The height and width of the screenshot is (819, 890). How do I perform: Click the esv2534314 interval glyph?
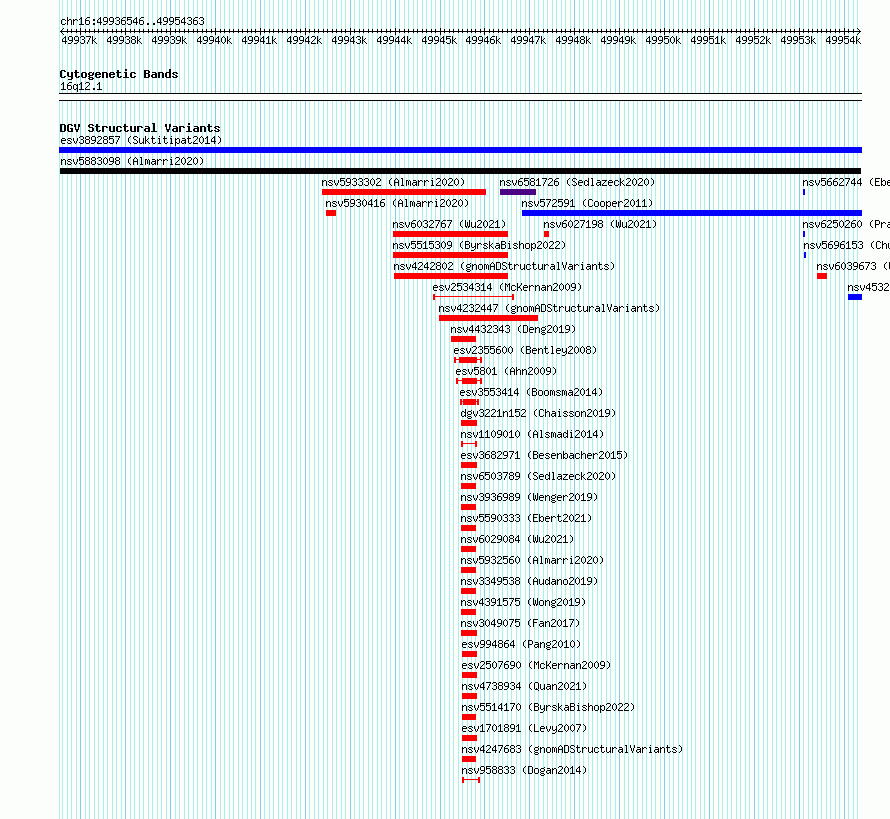point(473,297)
